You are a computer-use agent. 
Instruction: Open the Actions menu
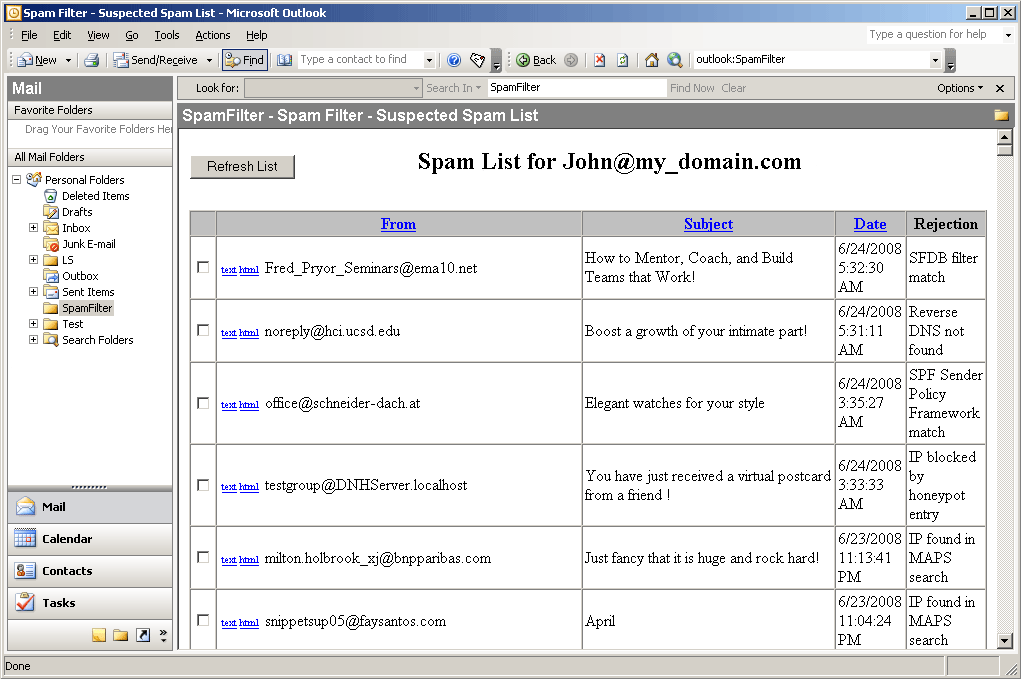(212, 35)
